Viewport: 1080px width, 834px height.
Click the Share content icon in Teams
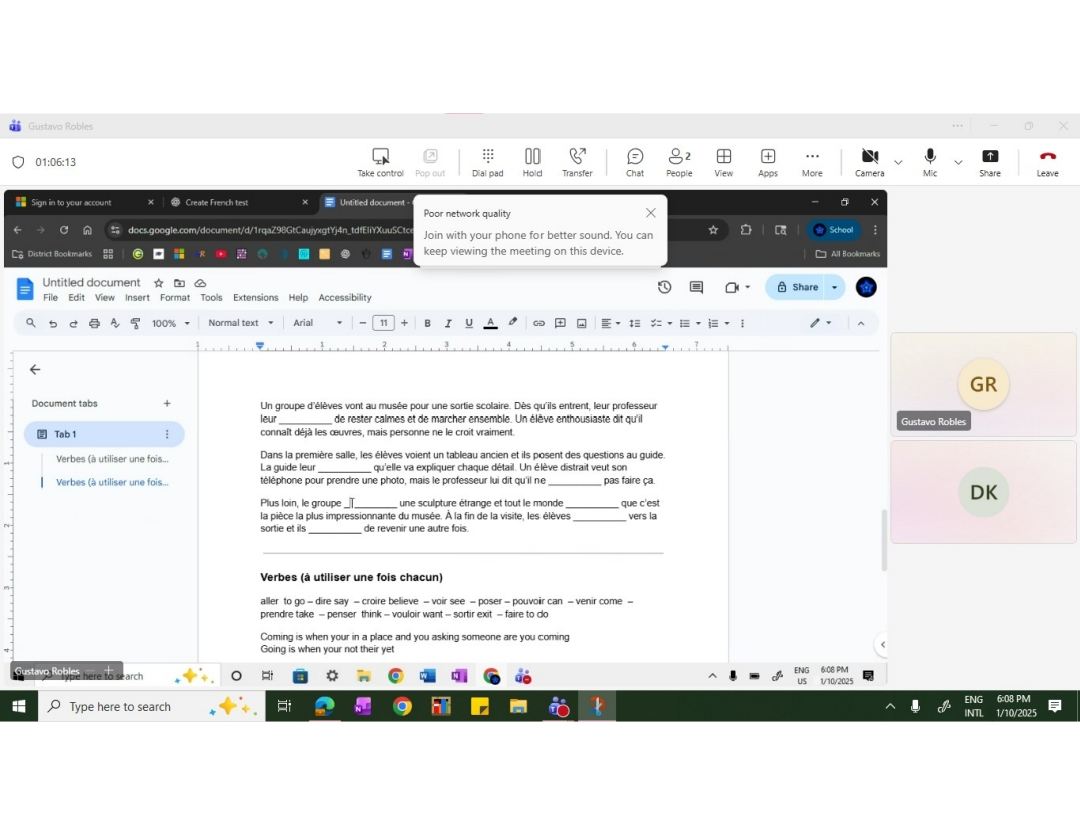click(x=990, y=163)
